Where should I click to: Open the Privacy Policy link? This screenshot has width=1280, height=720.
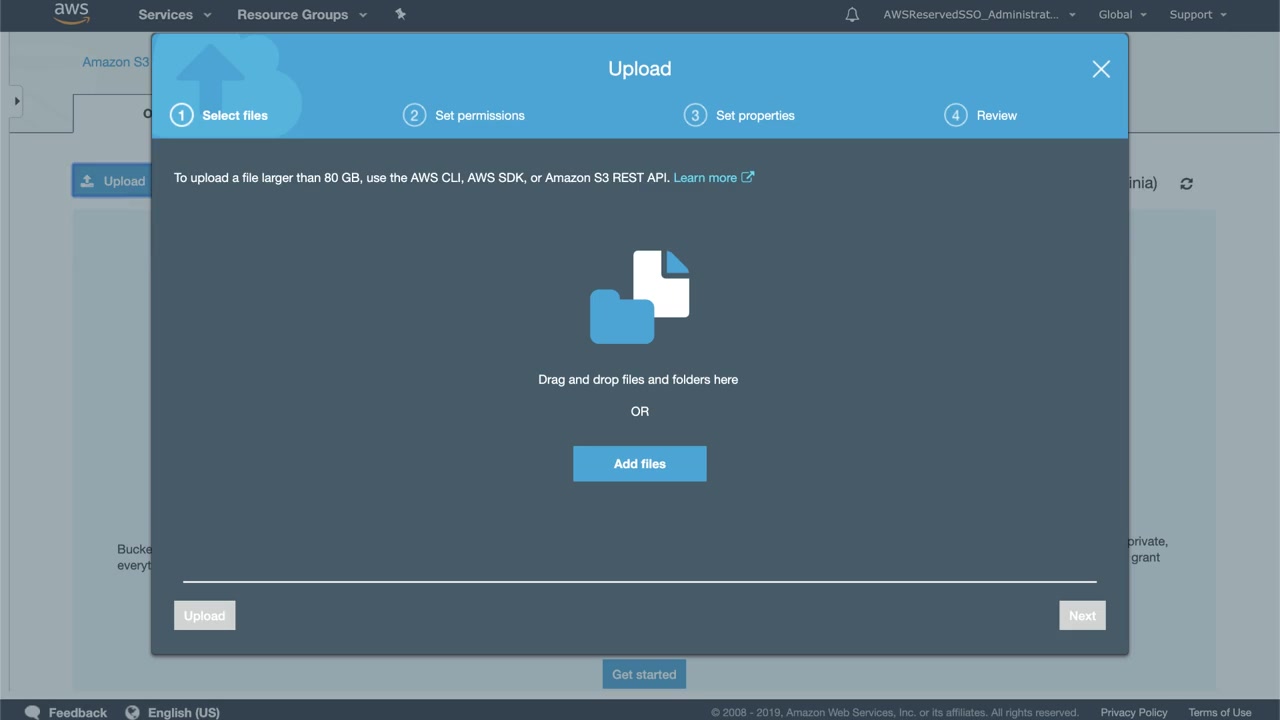tap(1134, 713)
